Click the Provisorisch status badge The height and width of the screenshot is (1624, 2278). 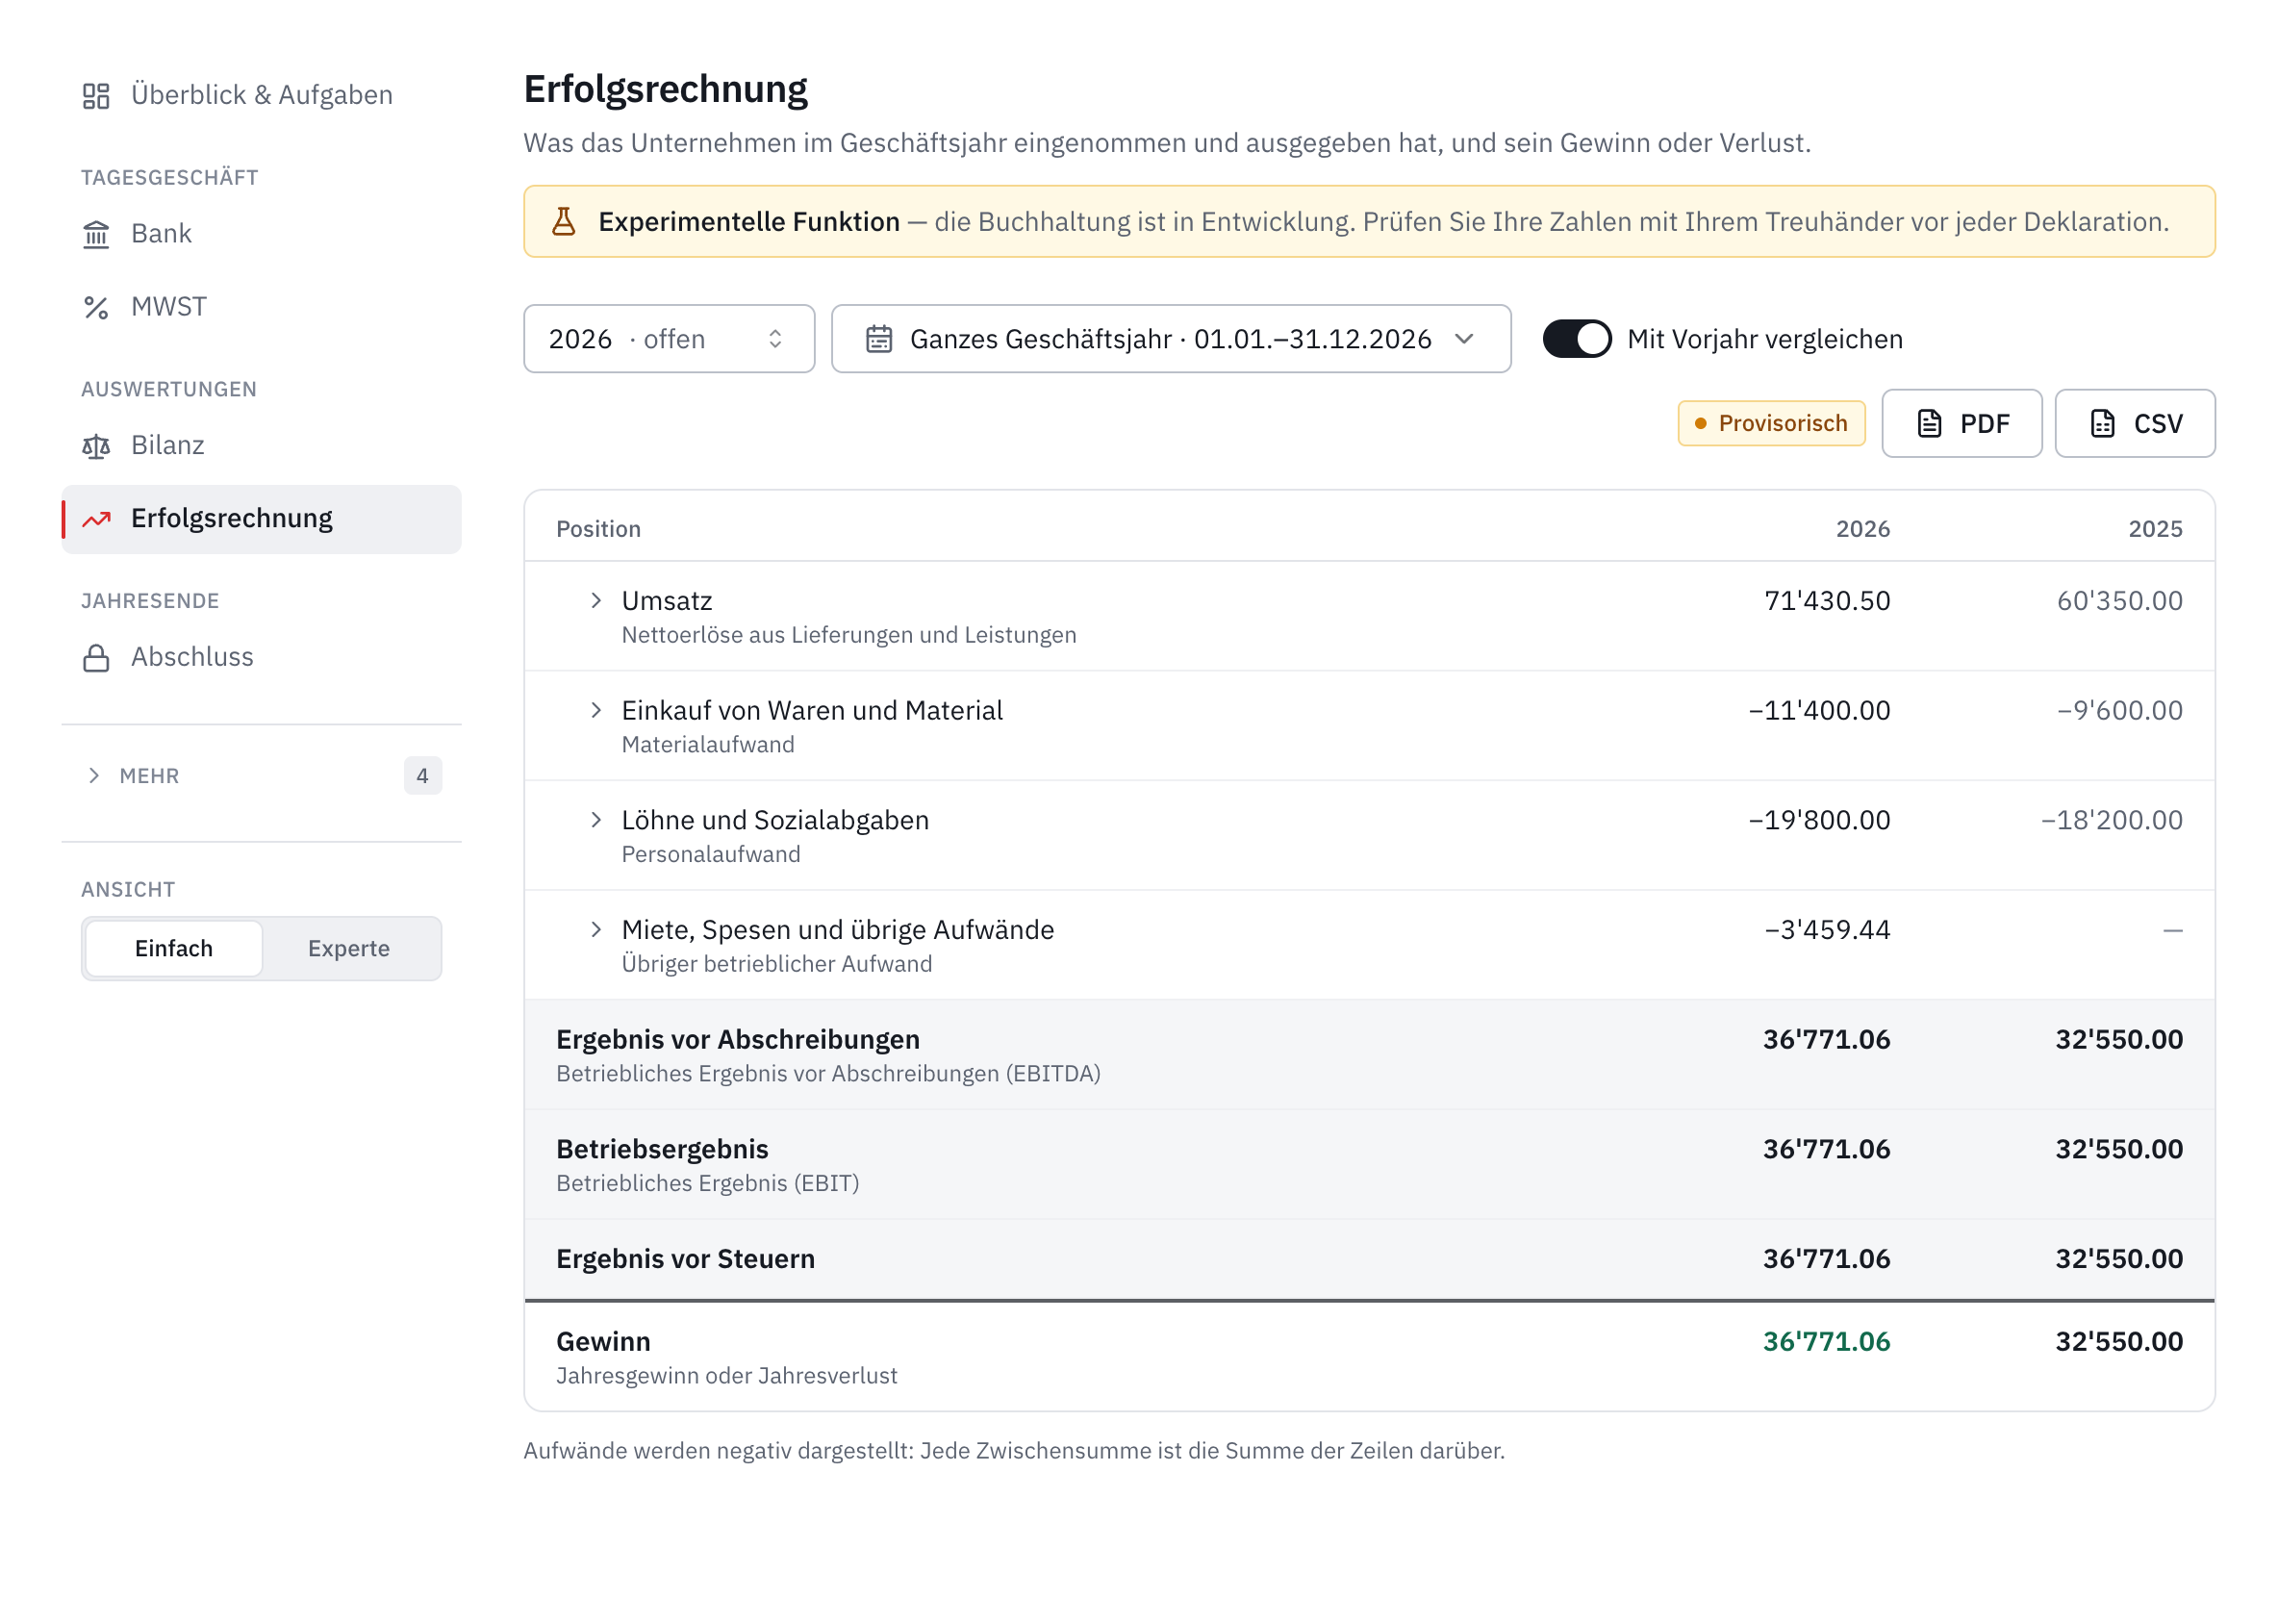(1771, 424)
